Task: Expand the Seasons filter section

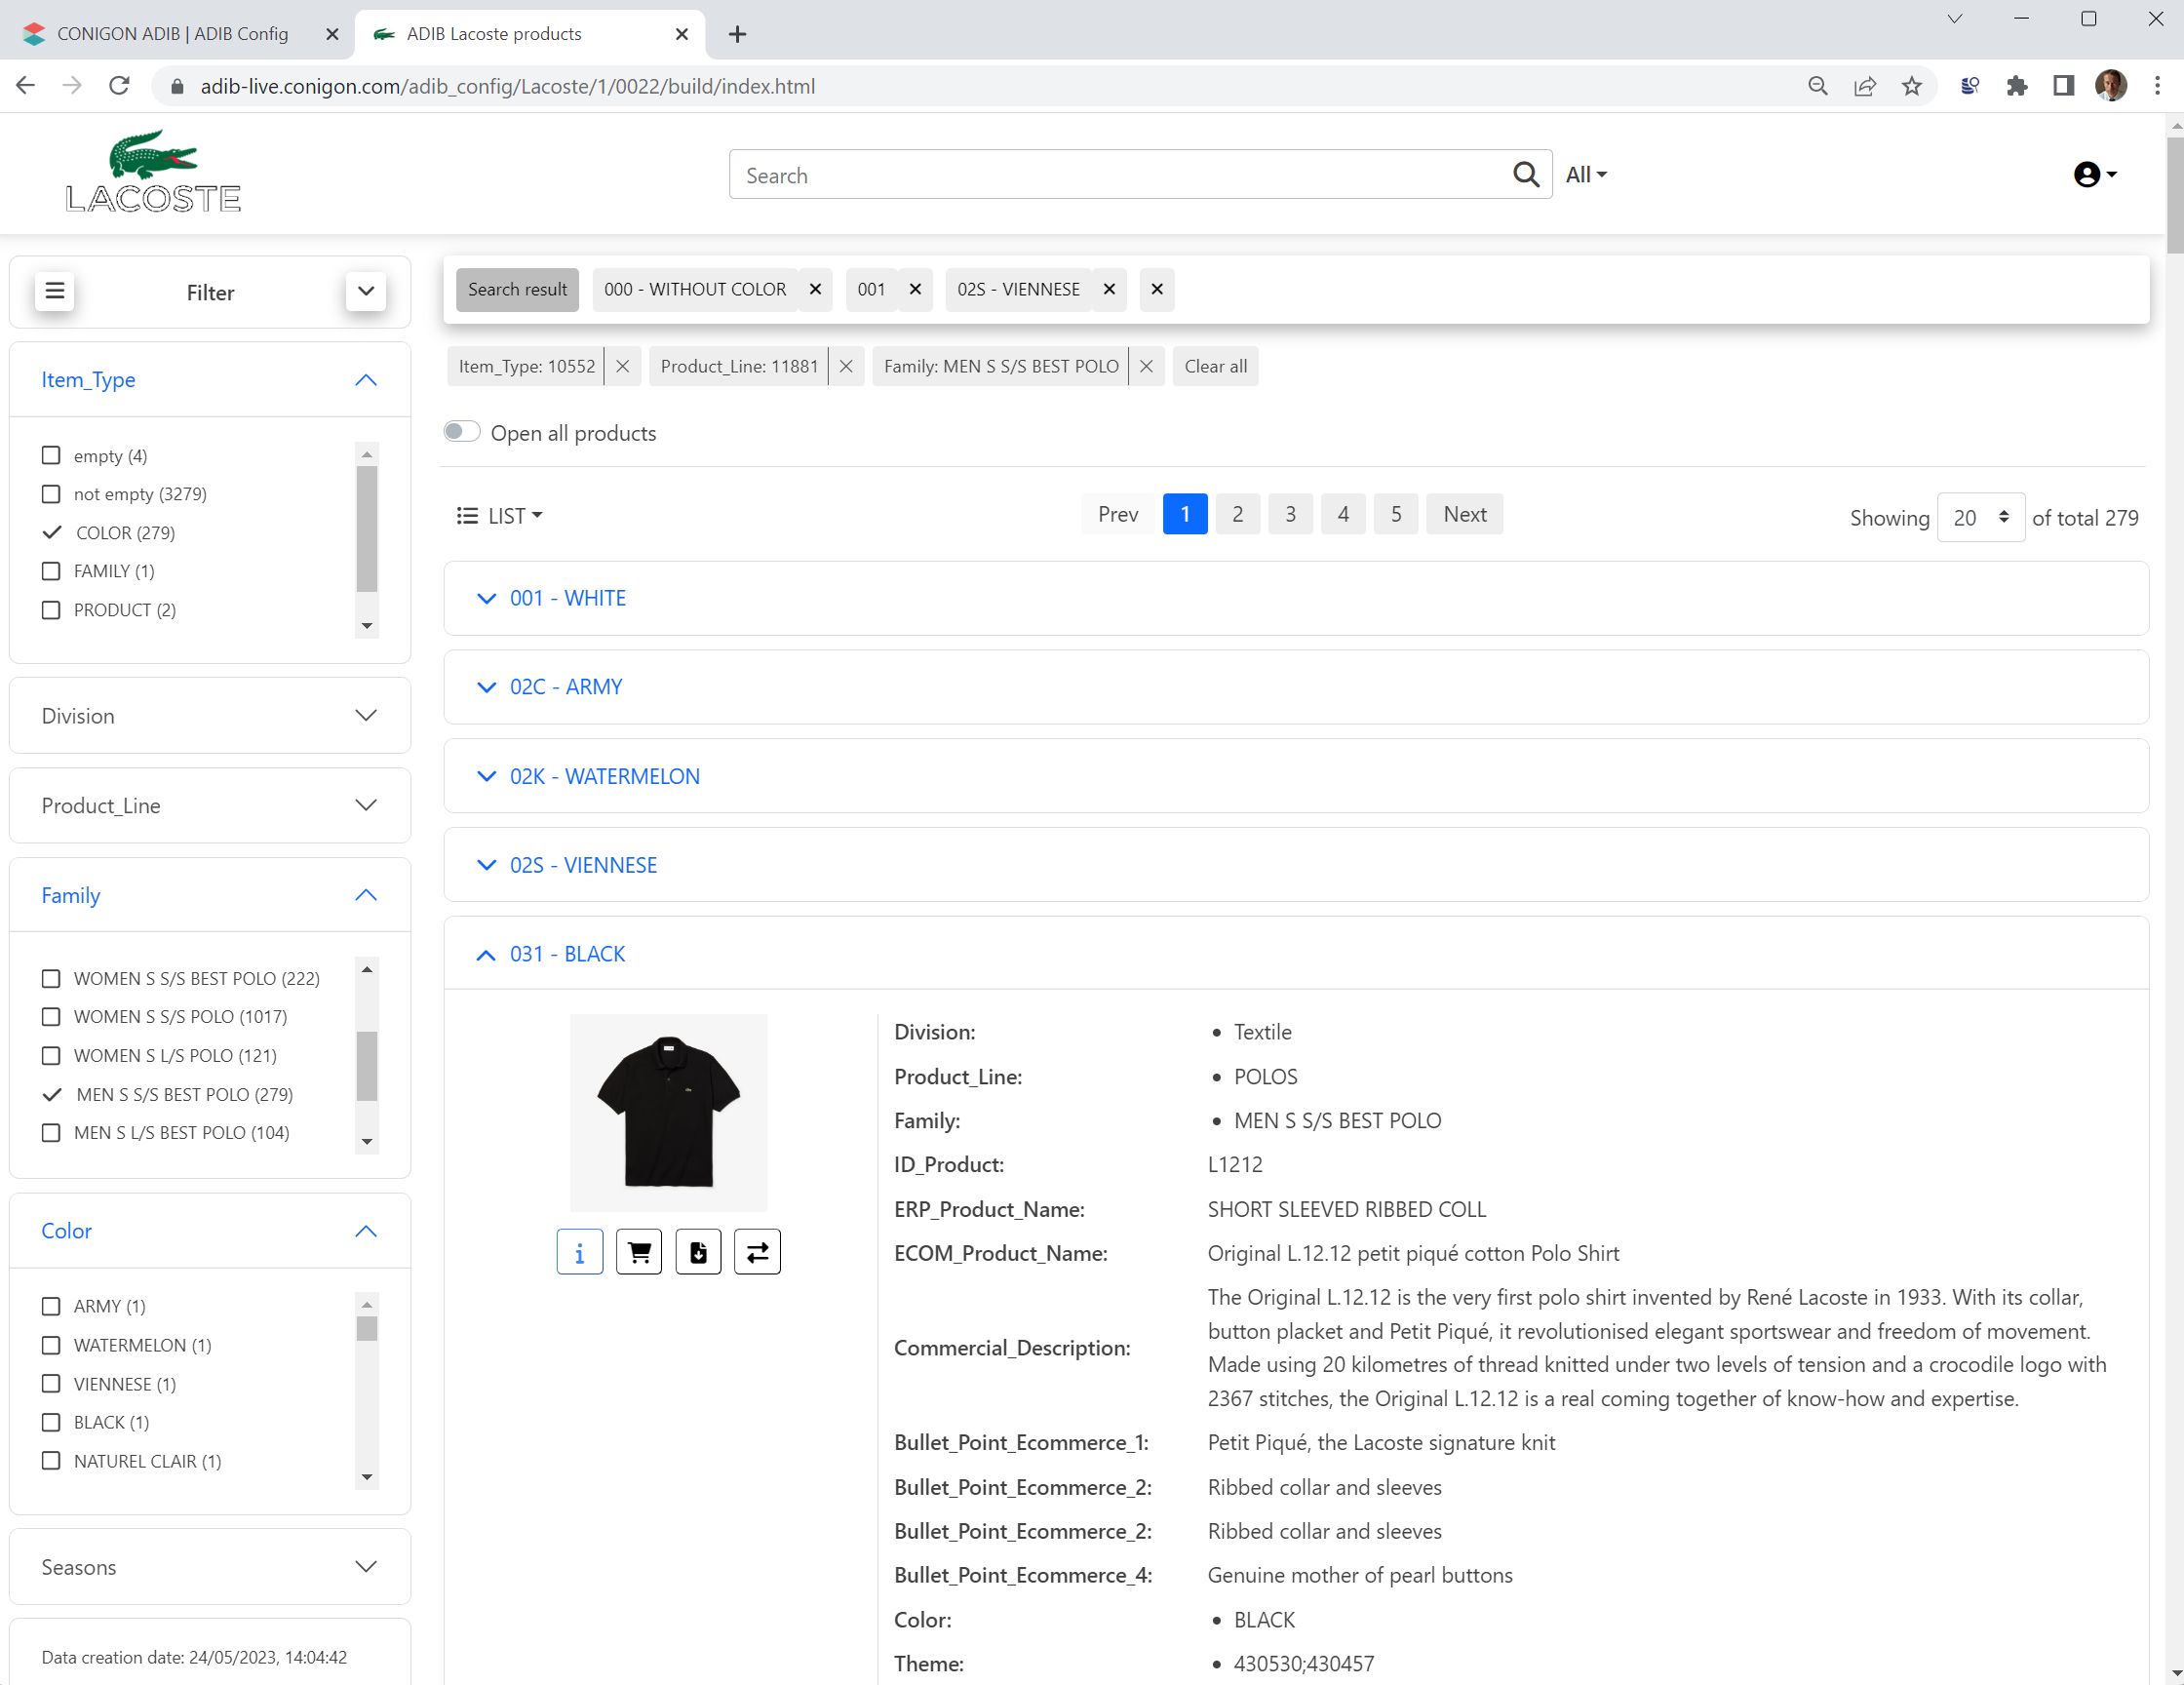Action: [366, 1567]
